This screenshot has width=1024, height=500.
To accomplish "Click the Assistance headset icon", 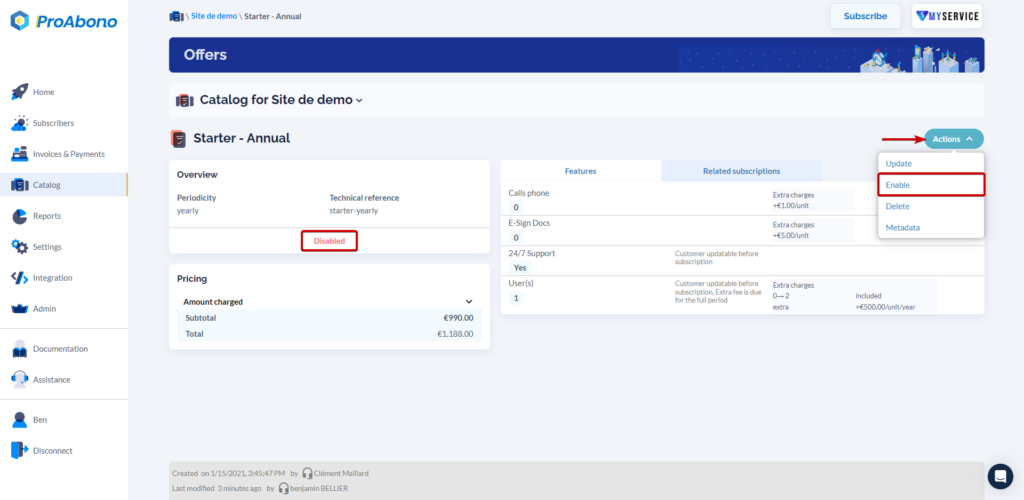I will pyautogui.click(x=20, y=379).
